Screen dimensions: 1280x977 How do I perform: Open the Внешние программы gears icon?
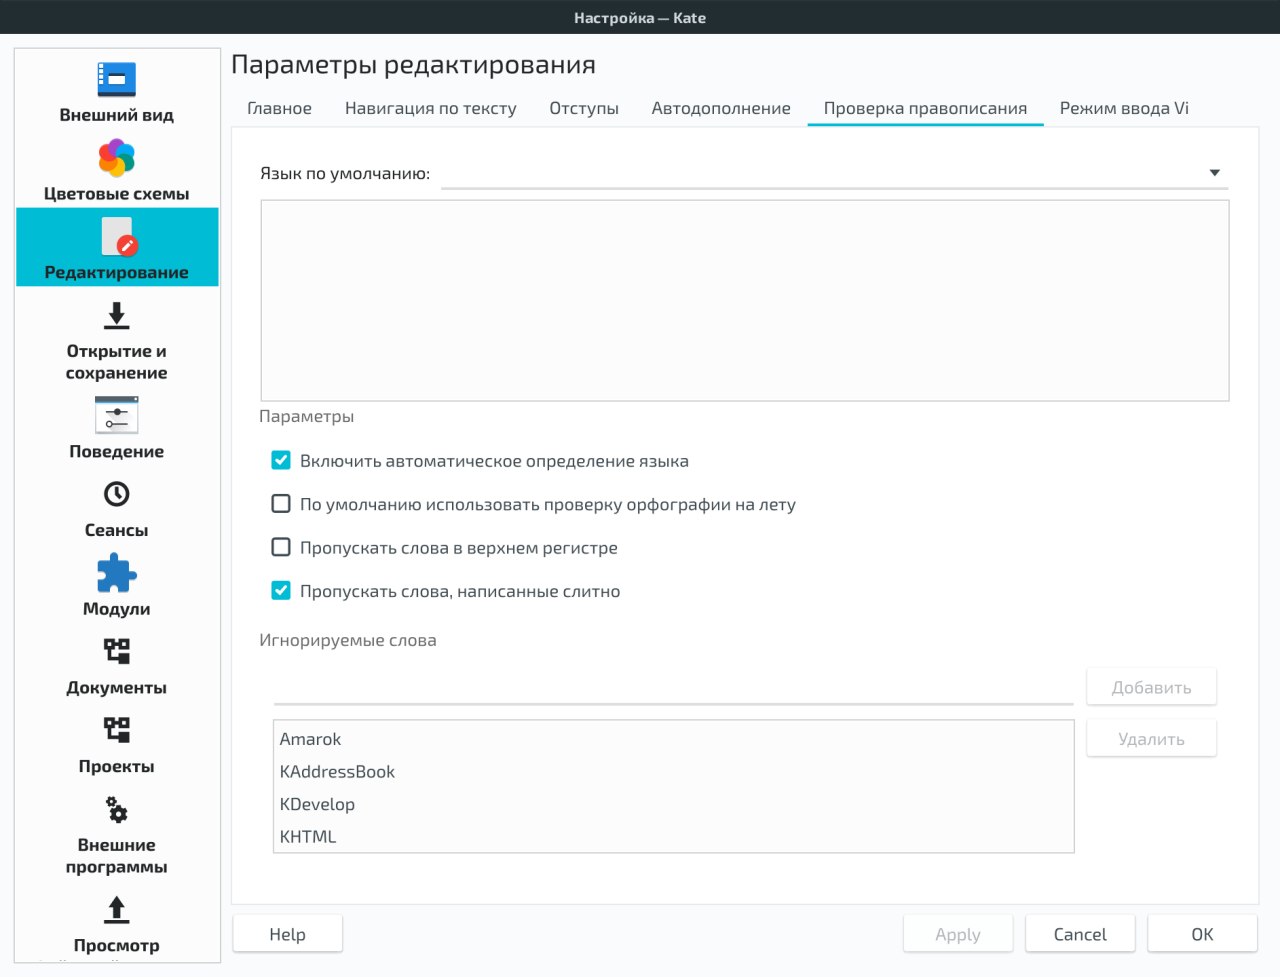pyautogui.click(x=116, y=809)
